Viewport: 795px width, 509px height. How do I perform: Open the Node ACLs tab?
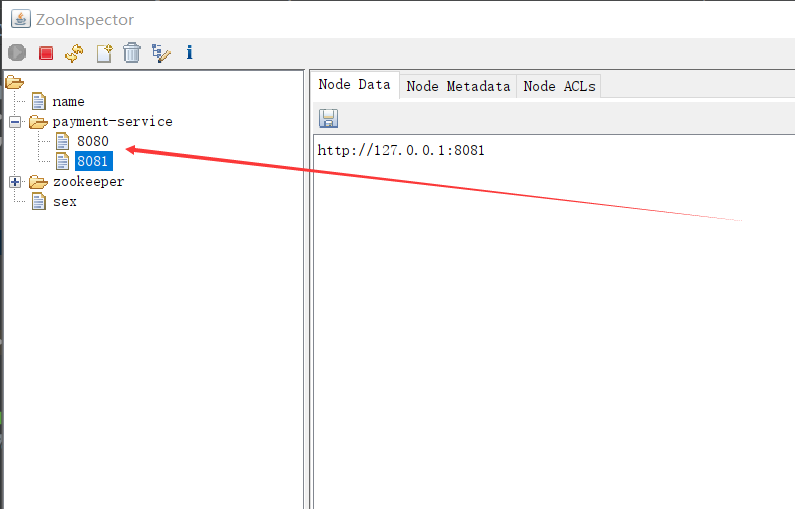(x=559, y=86)
